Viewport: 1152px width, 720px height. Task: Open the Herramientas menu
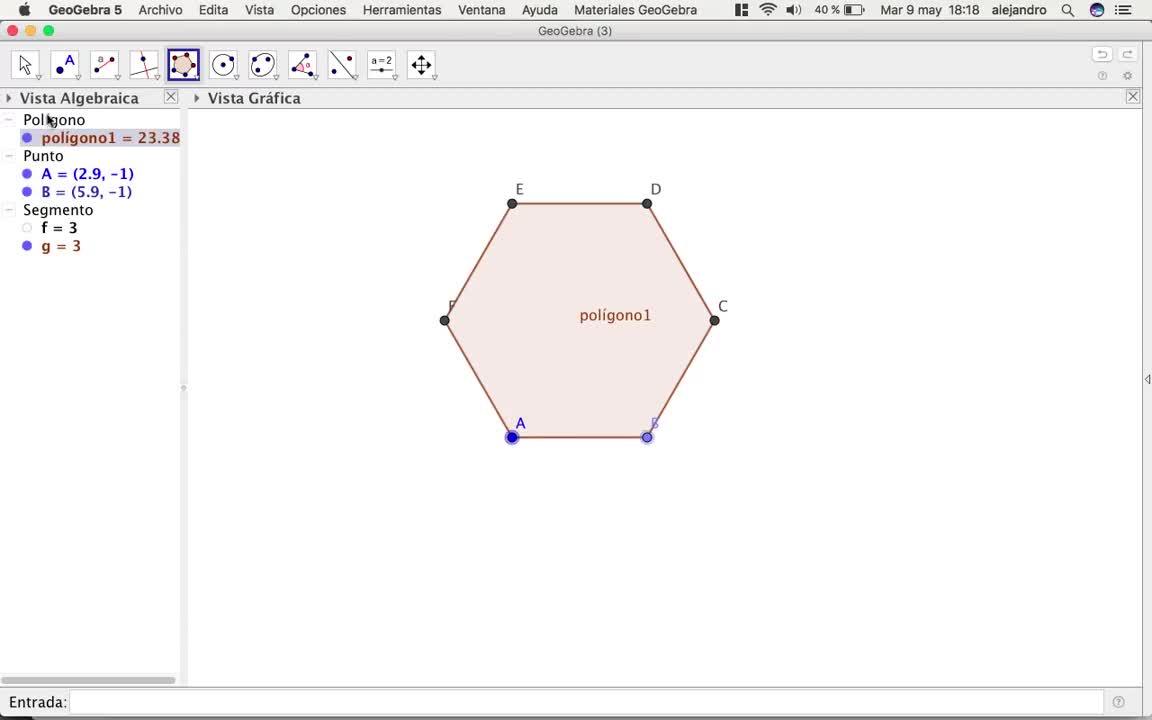(402, 10)
